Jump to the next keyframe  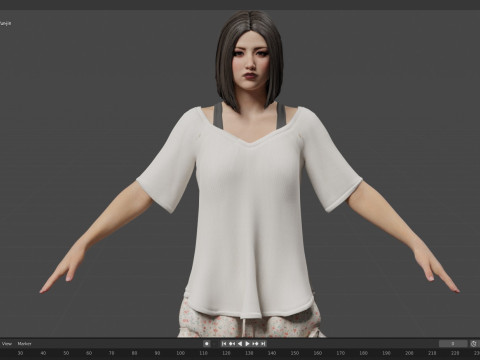coord(255,344)
